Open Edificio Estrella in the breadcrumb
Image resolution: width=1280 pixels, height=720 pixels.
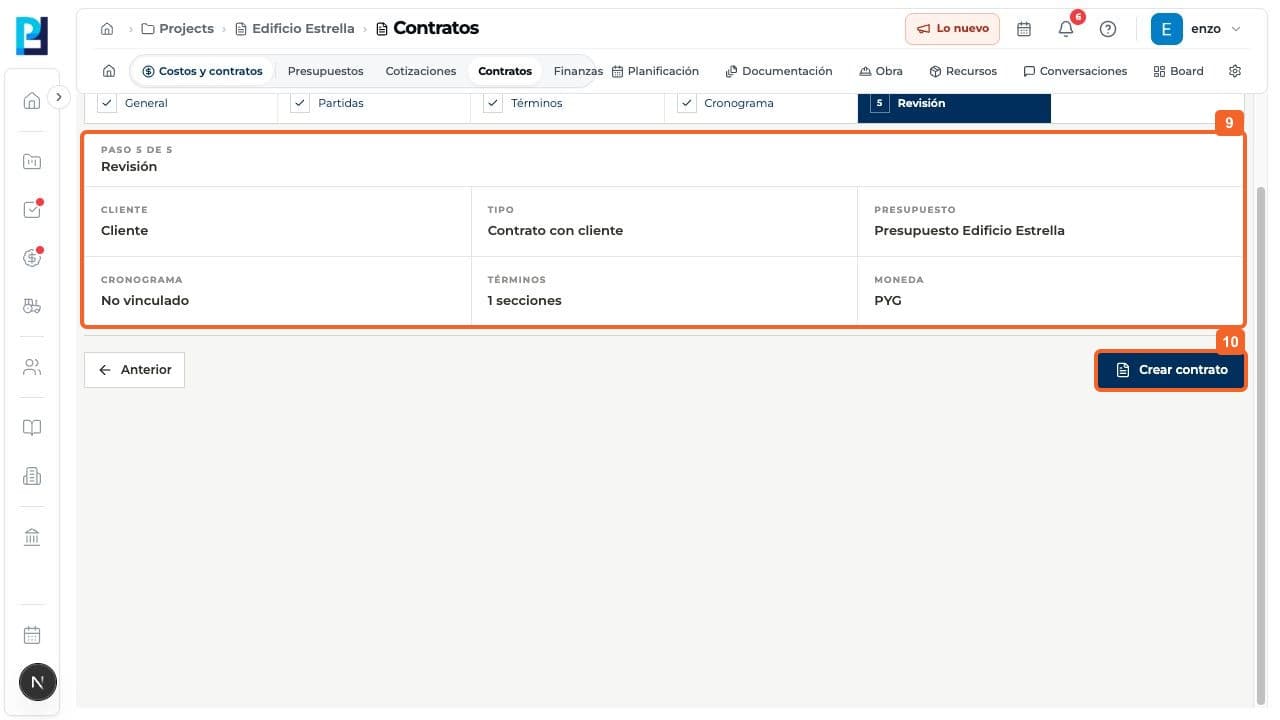coord(295,29)
